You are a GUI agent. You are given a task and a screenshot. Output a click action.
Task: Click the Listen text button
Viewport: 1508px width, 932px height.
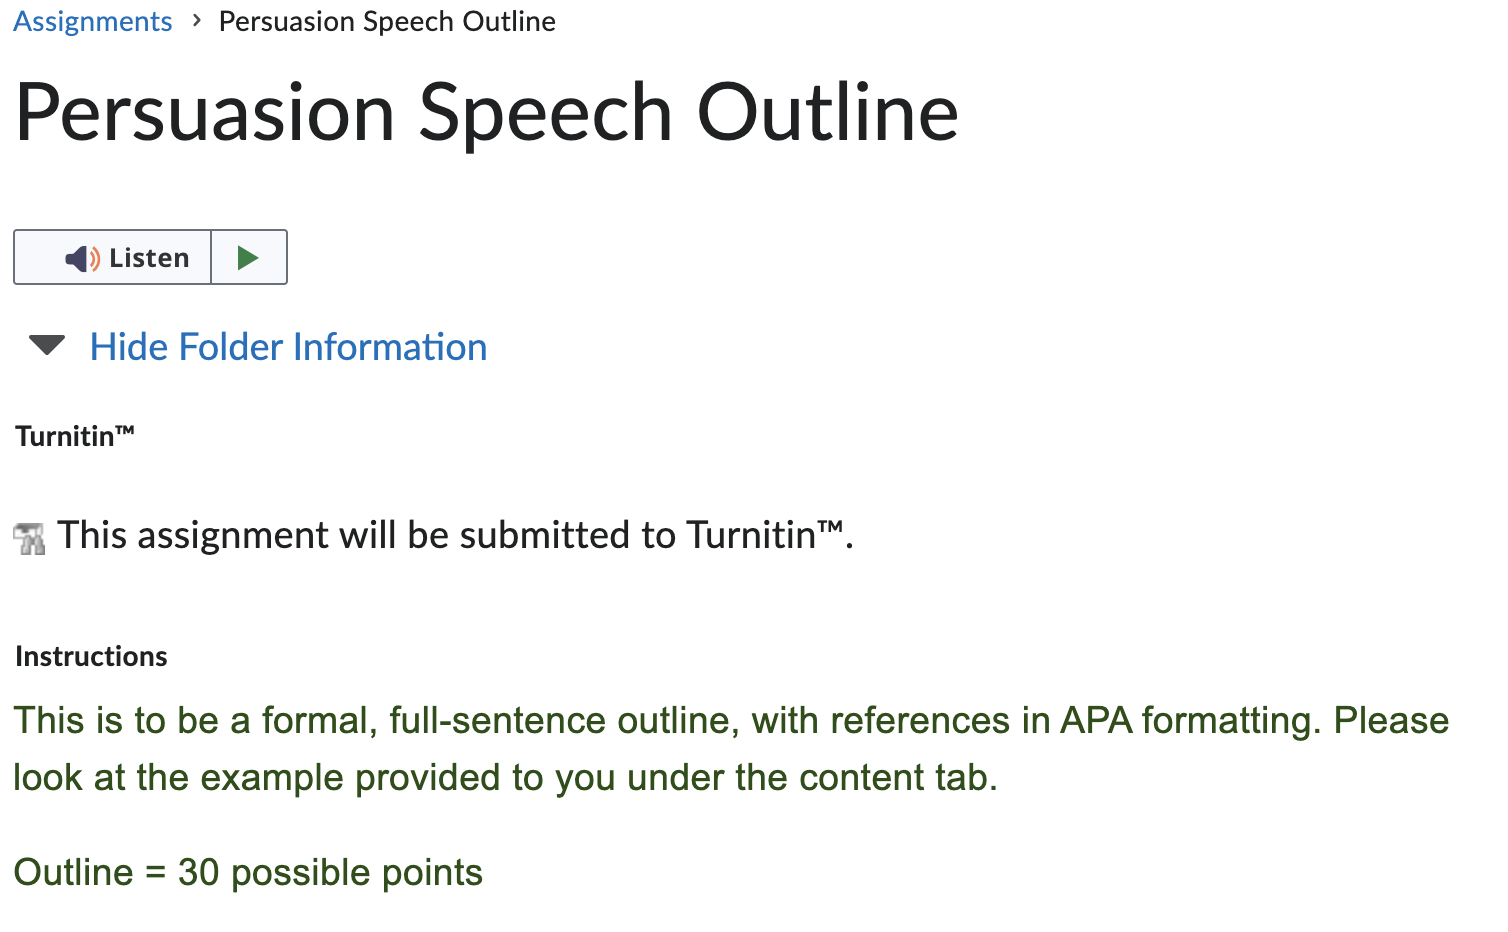point(149,258)
